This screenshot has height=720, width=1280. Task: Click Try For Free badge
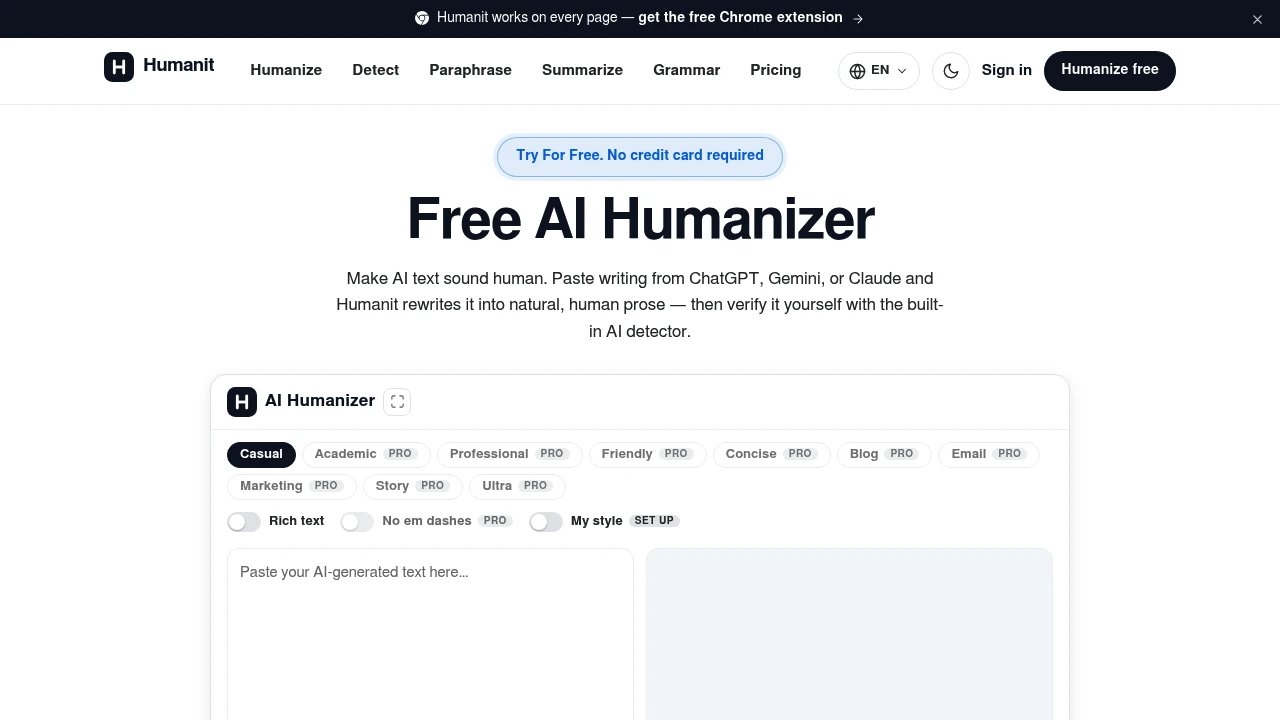[640, 157]
